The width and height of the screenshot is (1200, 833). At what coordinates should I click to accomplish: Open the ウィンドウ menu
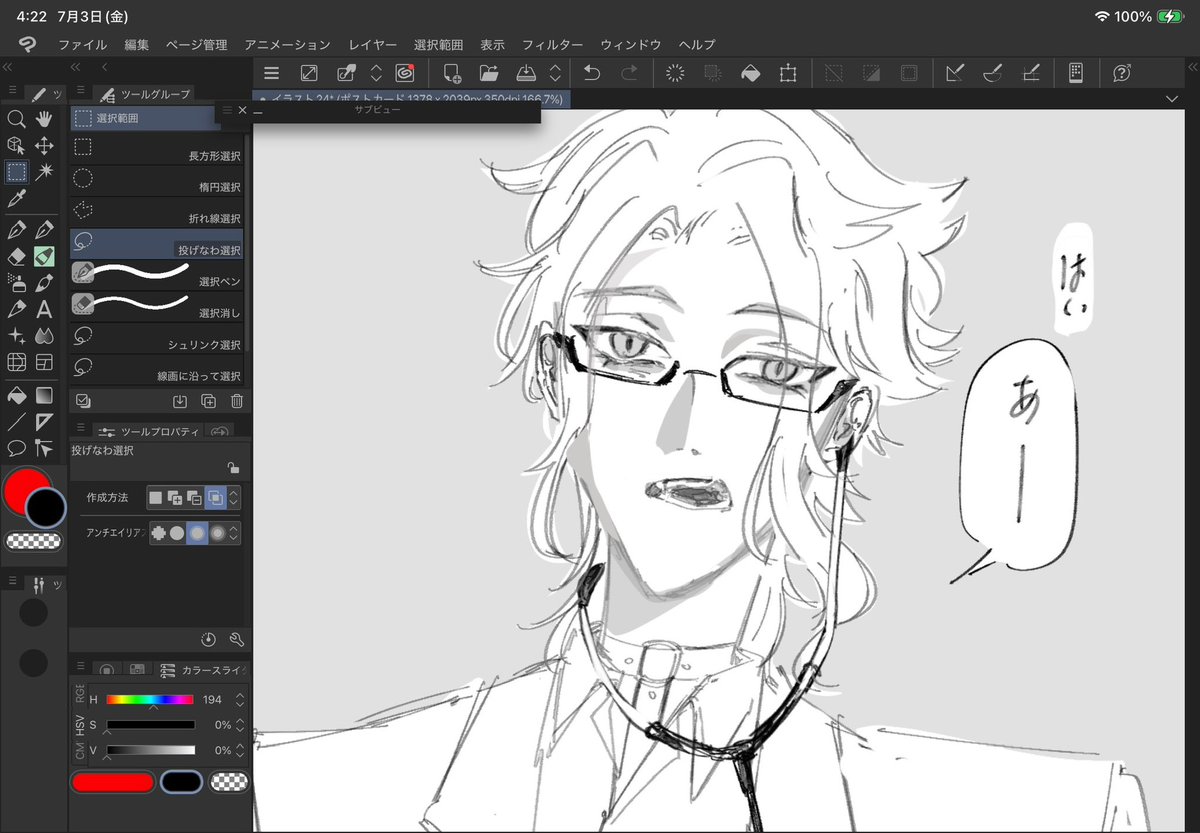coord(631,45)
